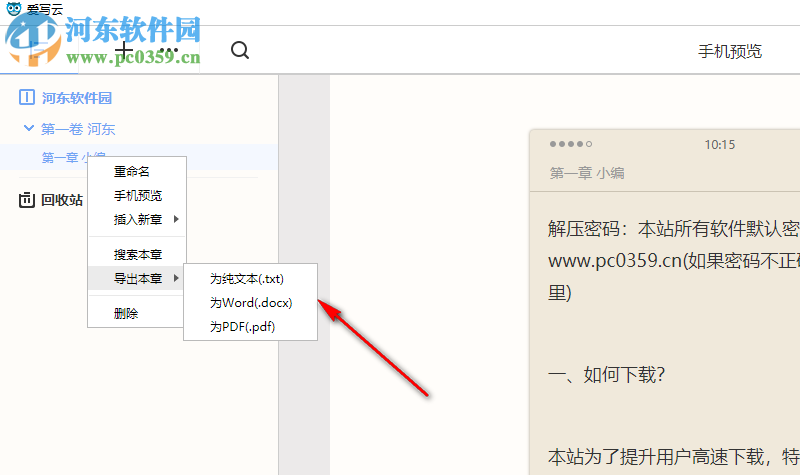Image resolution: width=800 pixels, height=475 pixels.
Task: Collapse the 第一卷 河东 volume chevron
Action: [29, 128]
